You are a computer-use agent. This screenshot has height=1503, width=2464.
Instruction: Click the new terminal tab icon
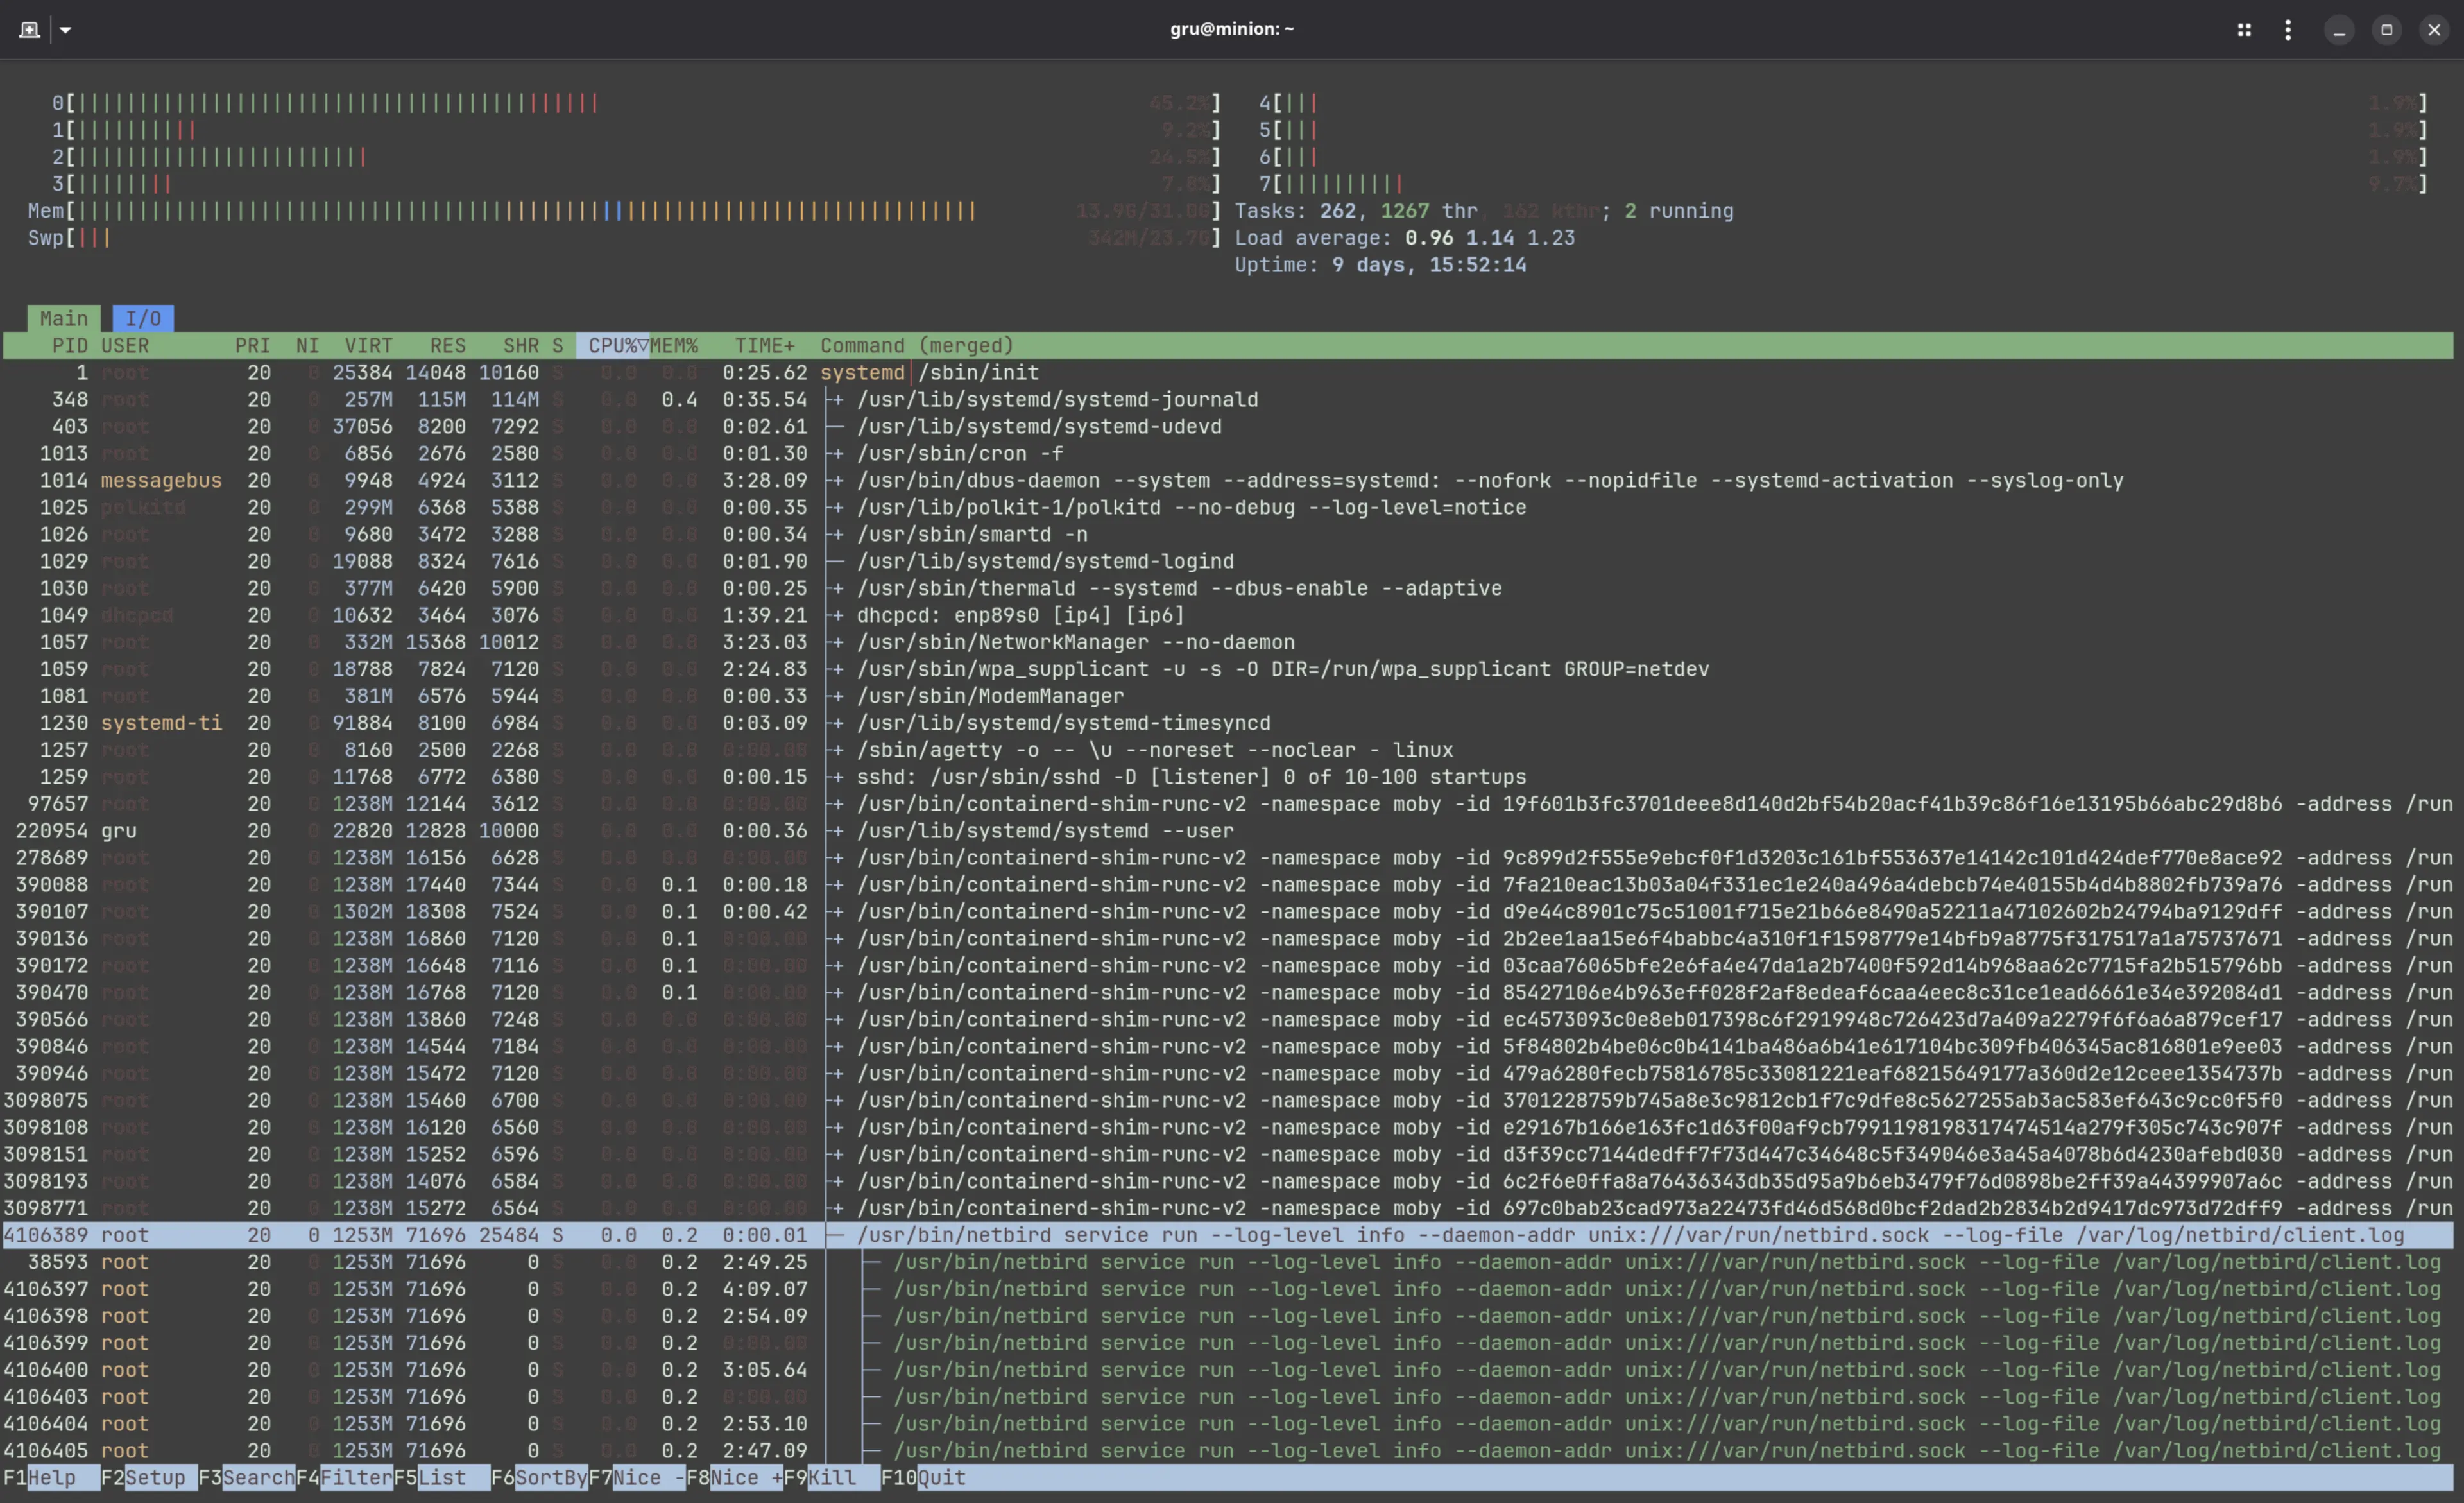(30, 30)
